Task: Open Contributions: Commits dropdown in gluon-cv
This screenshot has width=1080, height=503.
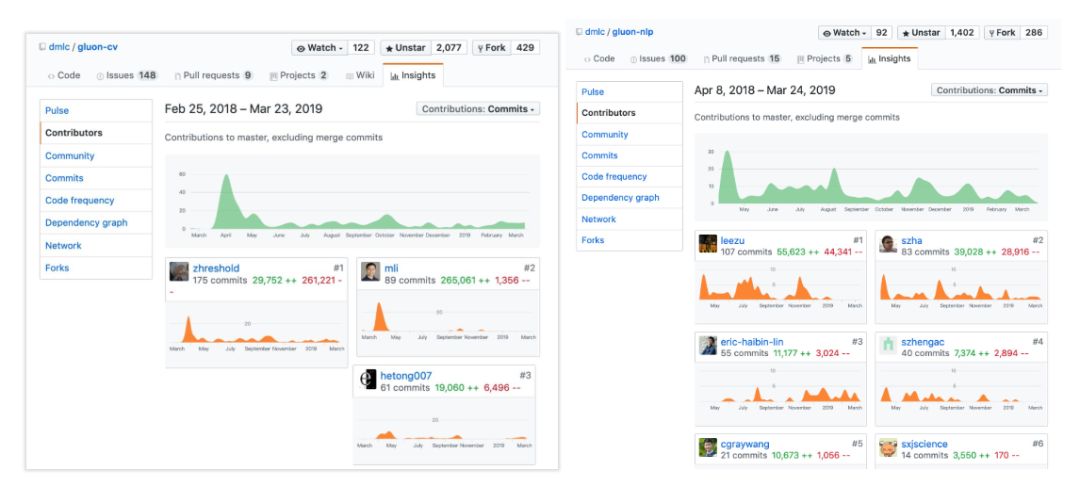Action: tap(478, 109)
